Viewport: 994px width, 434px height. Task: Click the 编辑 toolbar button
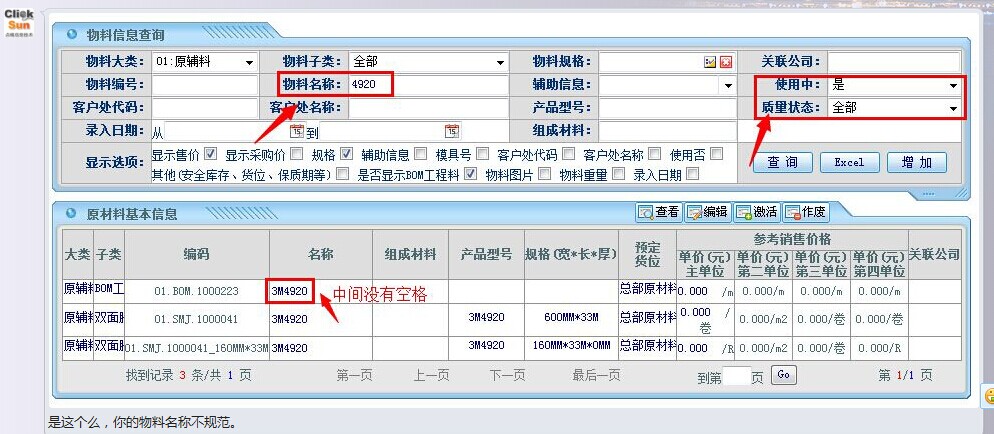pos(707,212)
